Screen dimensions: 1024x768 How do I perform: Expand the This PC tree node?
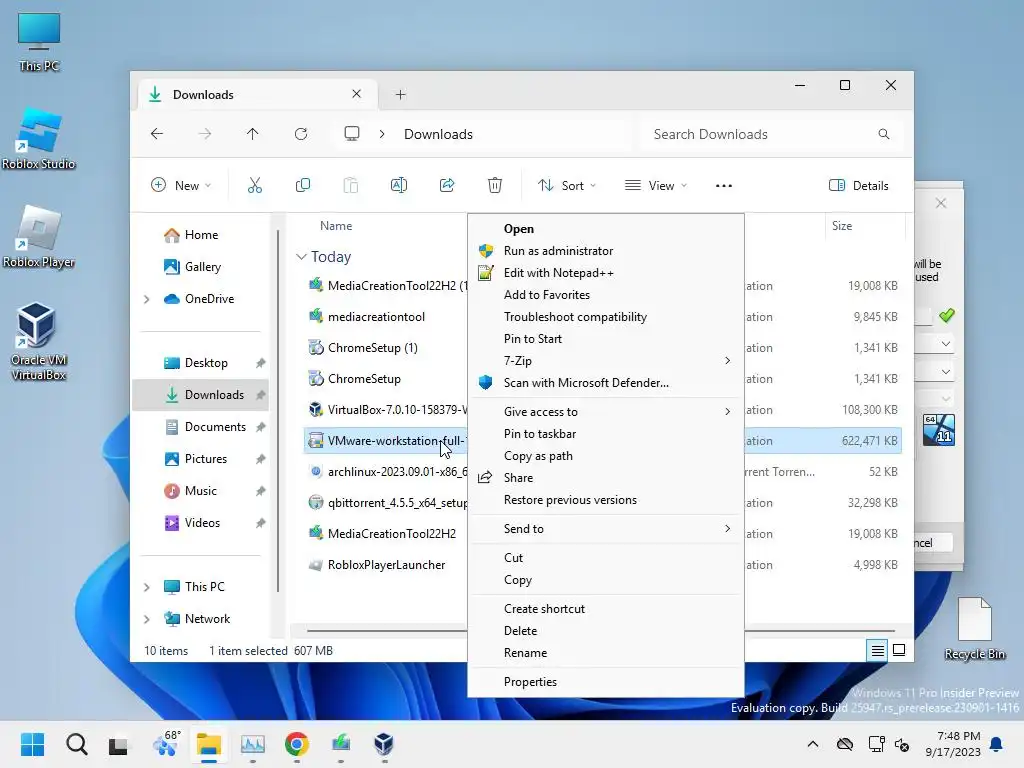pos(147,587)
